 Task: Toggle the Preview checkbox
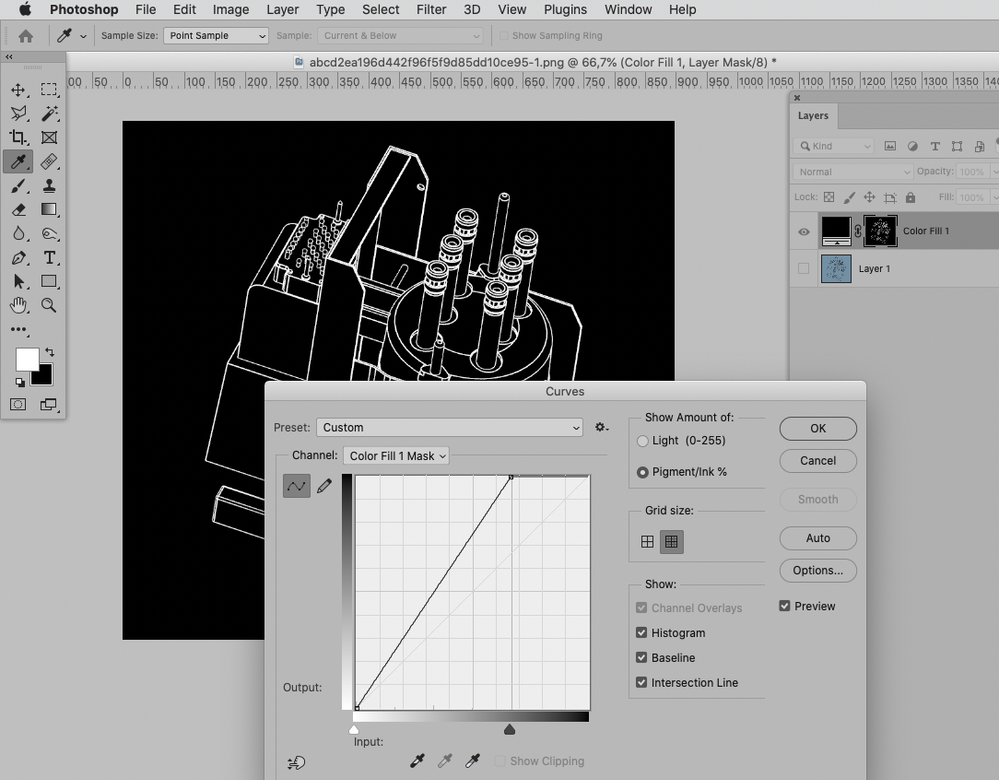coord(785,606)
